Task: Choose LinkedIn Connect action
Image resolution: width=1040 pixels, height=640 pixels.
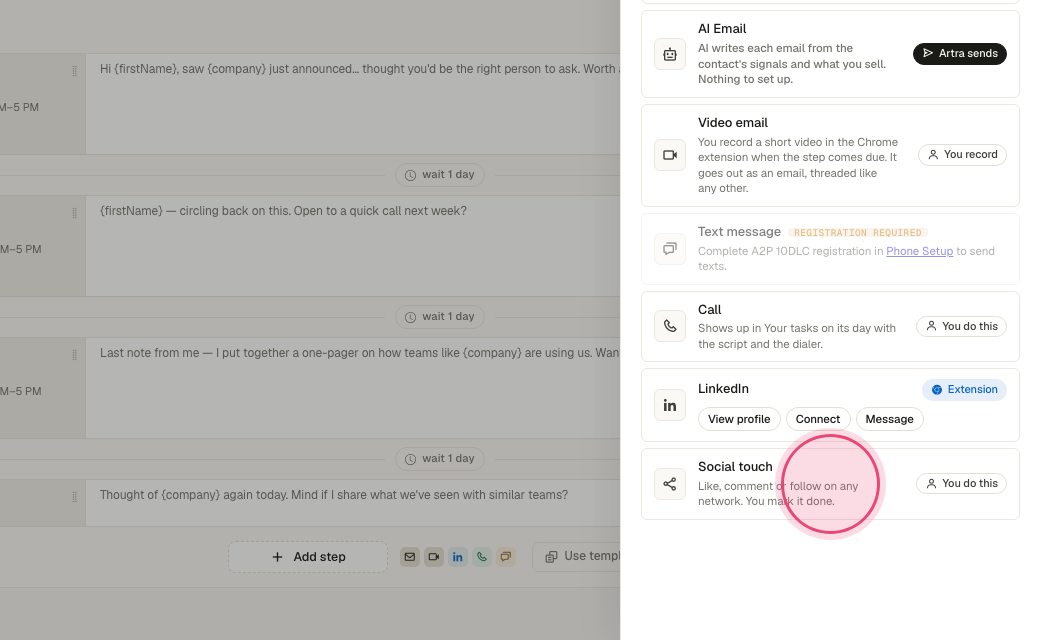Action: 818,419
